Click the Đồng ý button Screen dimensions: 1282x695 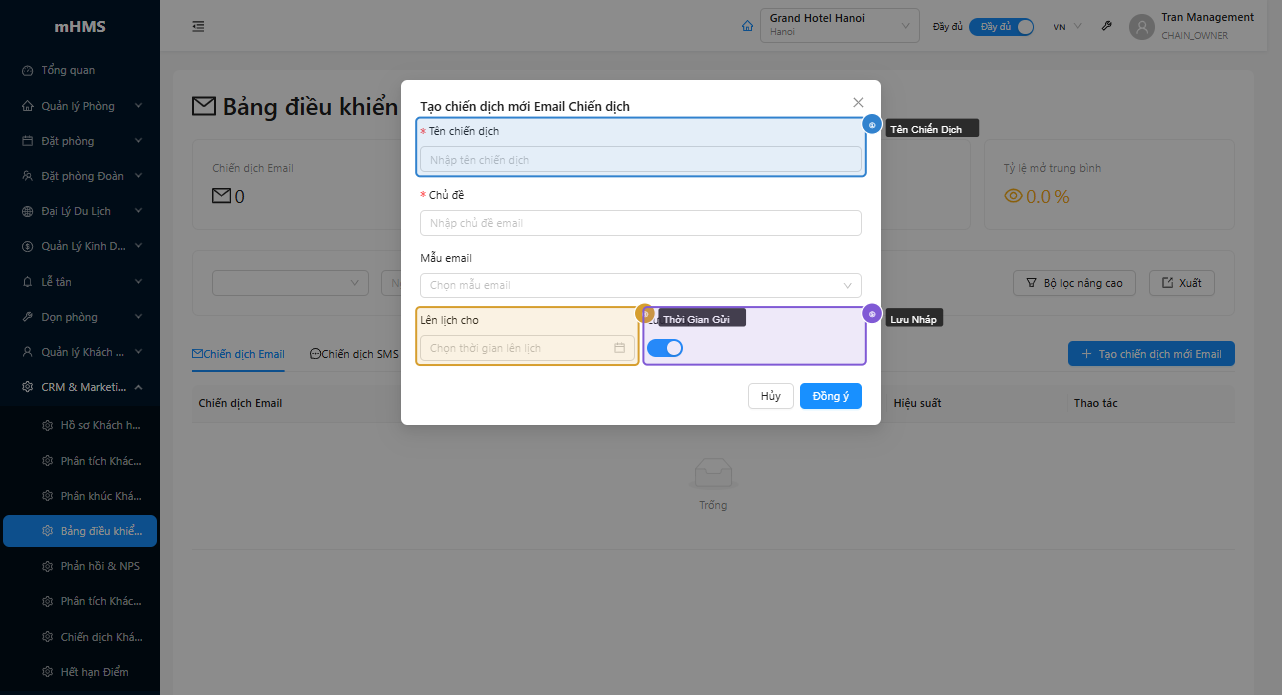point(830,395)
